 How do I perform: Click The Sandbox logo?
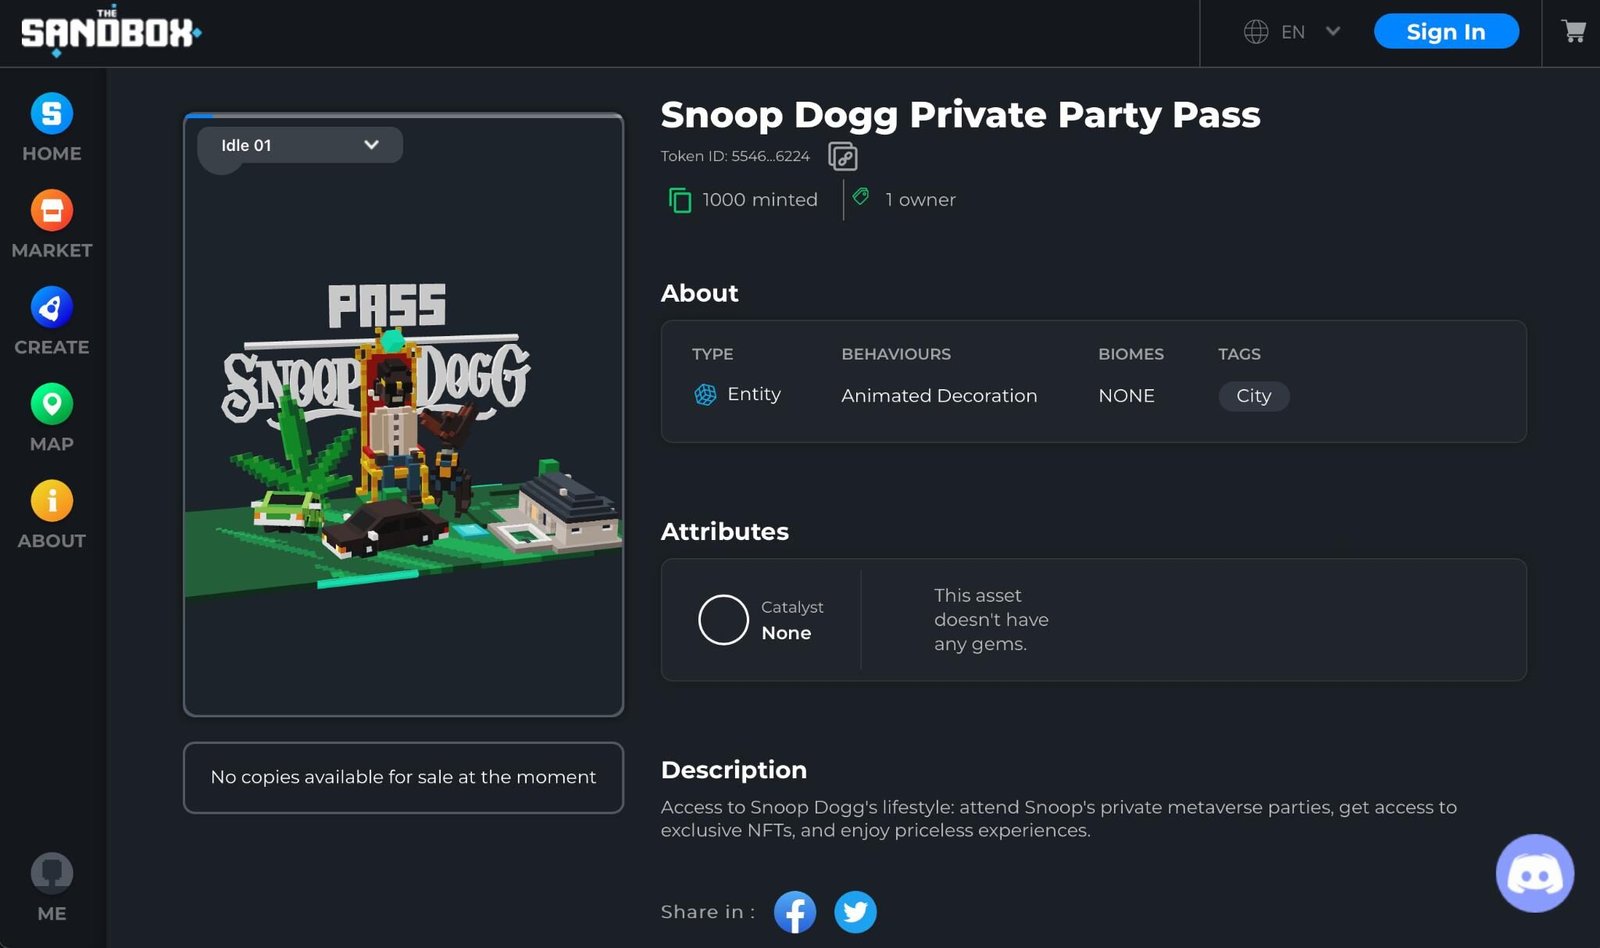[x=110, y=32]
